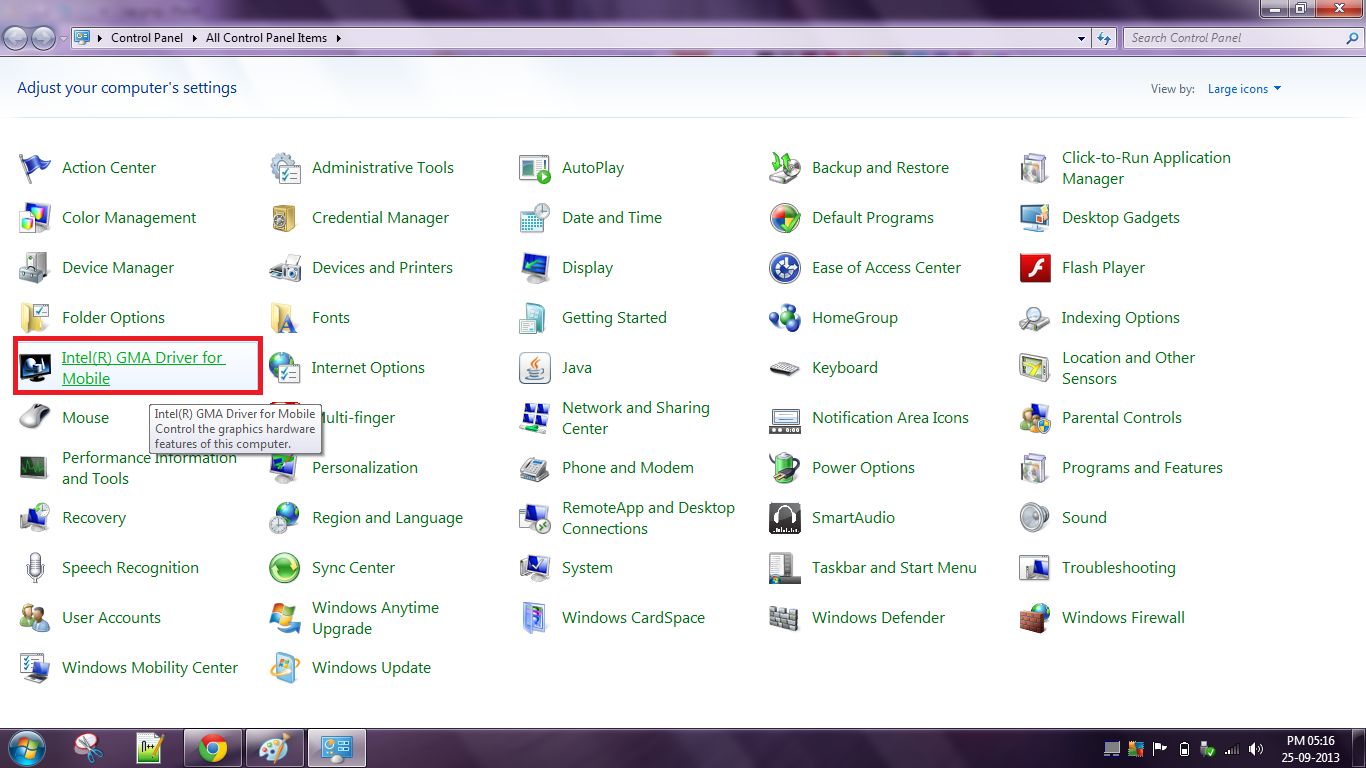Viewport: 1366px width, 768px height.
Task: Click the volume icon in system tray
Action: coord(1256,748)
